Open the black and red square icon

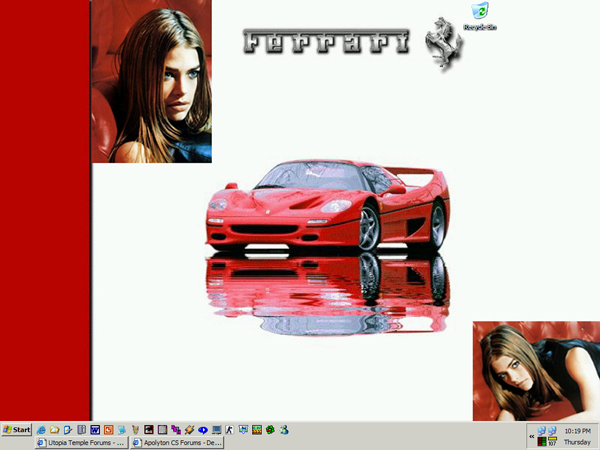click(x=149, y=430)
